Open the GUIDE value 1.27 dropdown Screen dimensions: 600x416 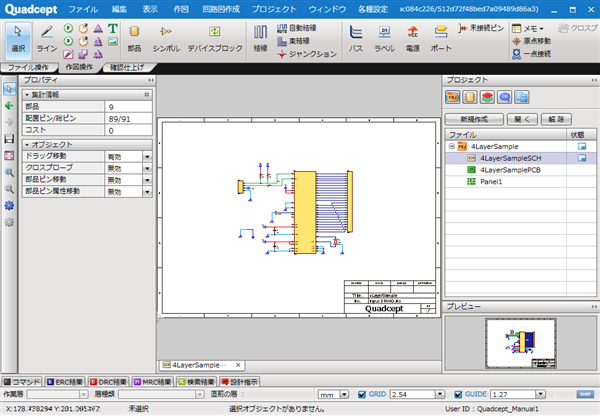540,394
